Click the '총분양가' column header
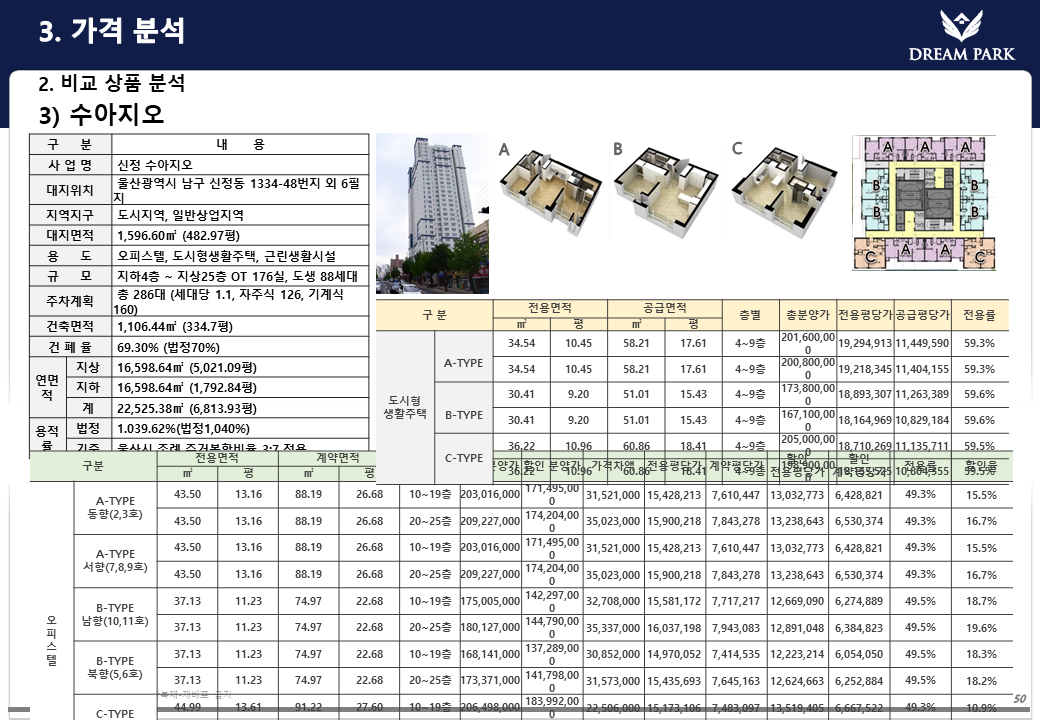The height and width of the screenshot is (720, 1040). [807, 315]
